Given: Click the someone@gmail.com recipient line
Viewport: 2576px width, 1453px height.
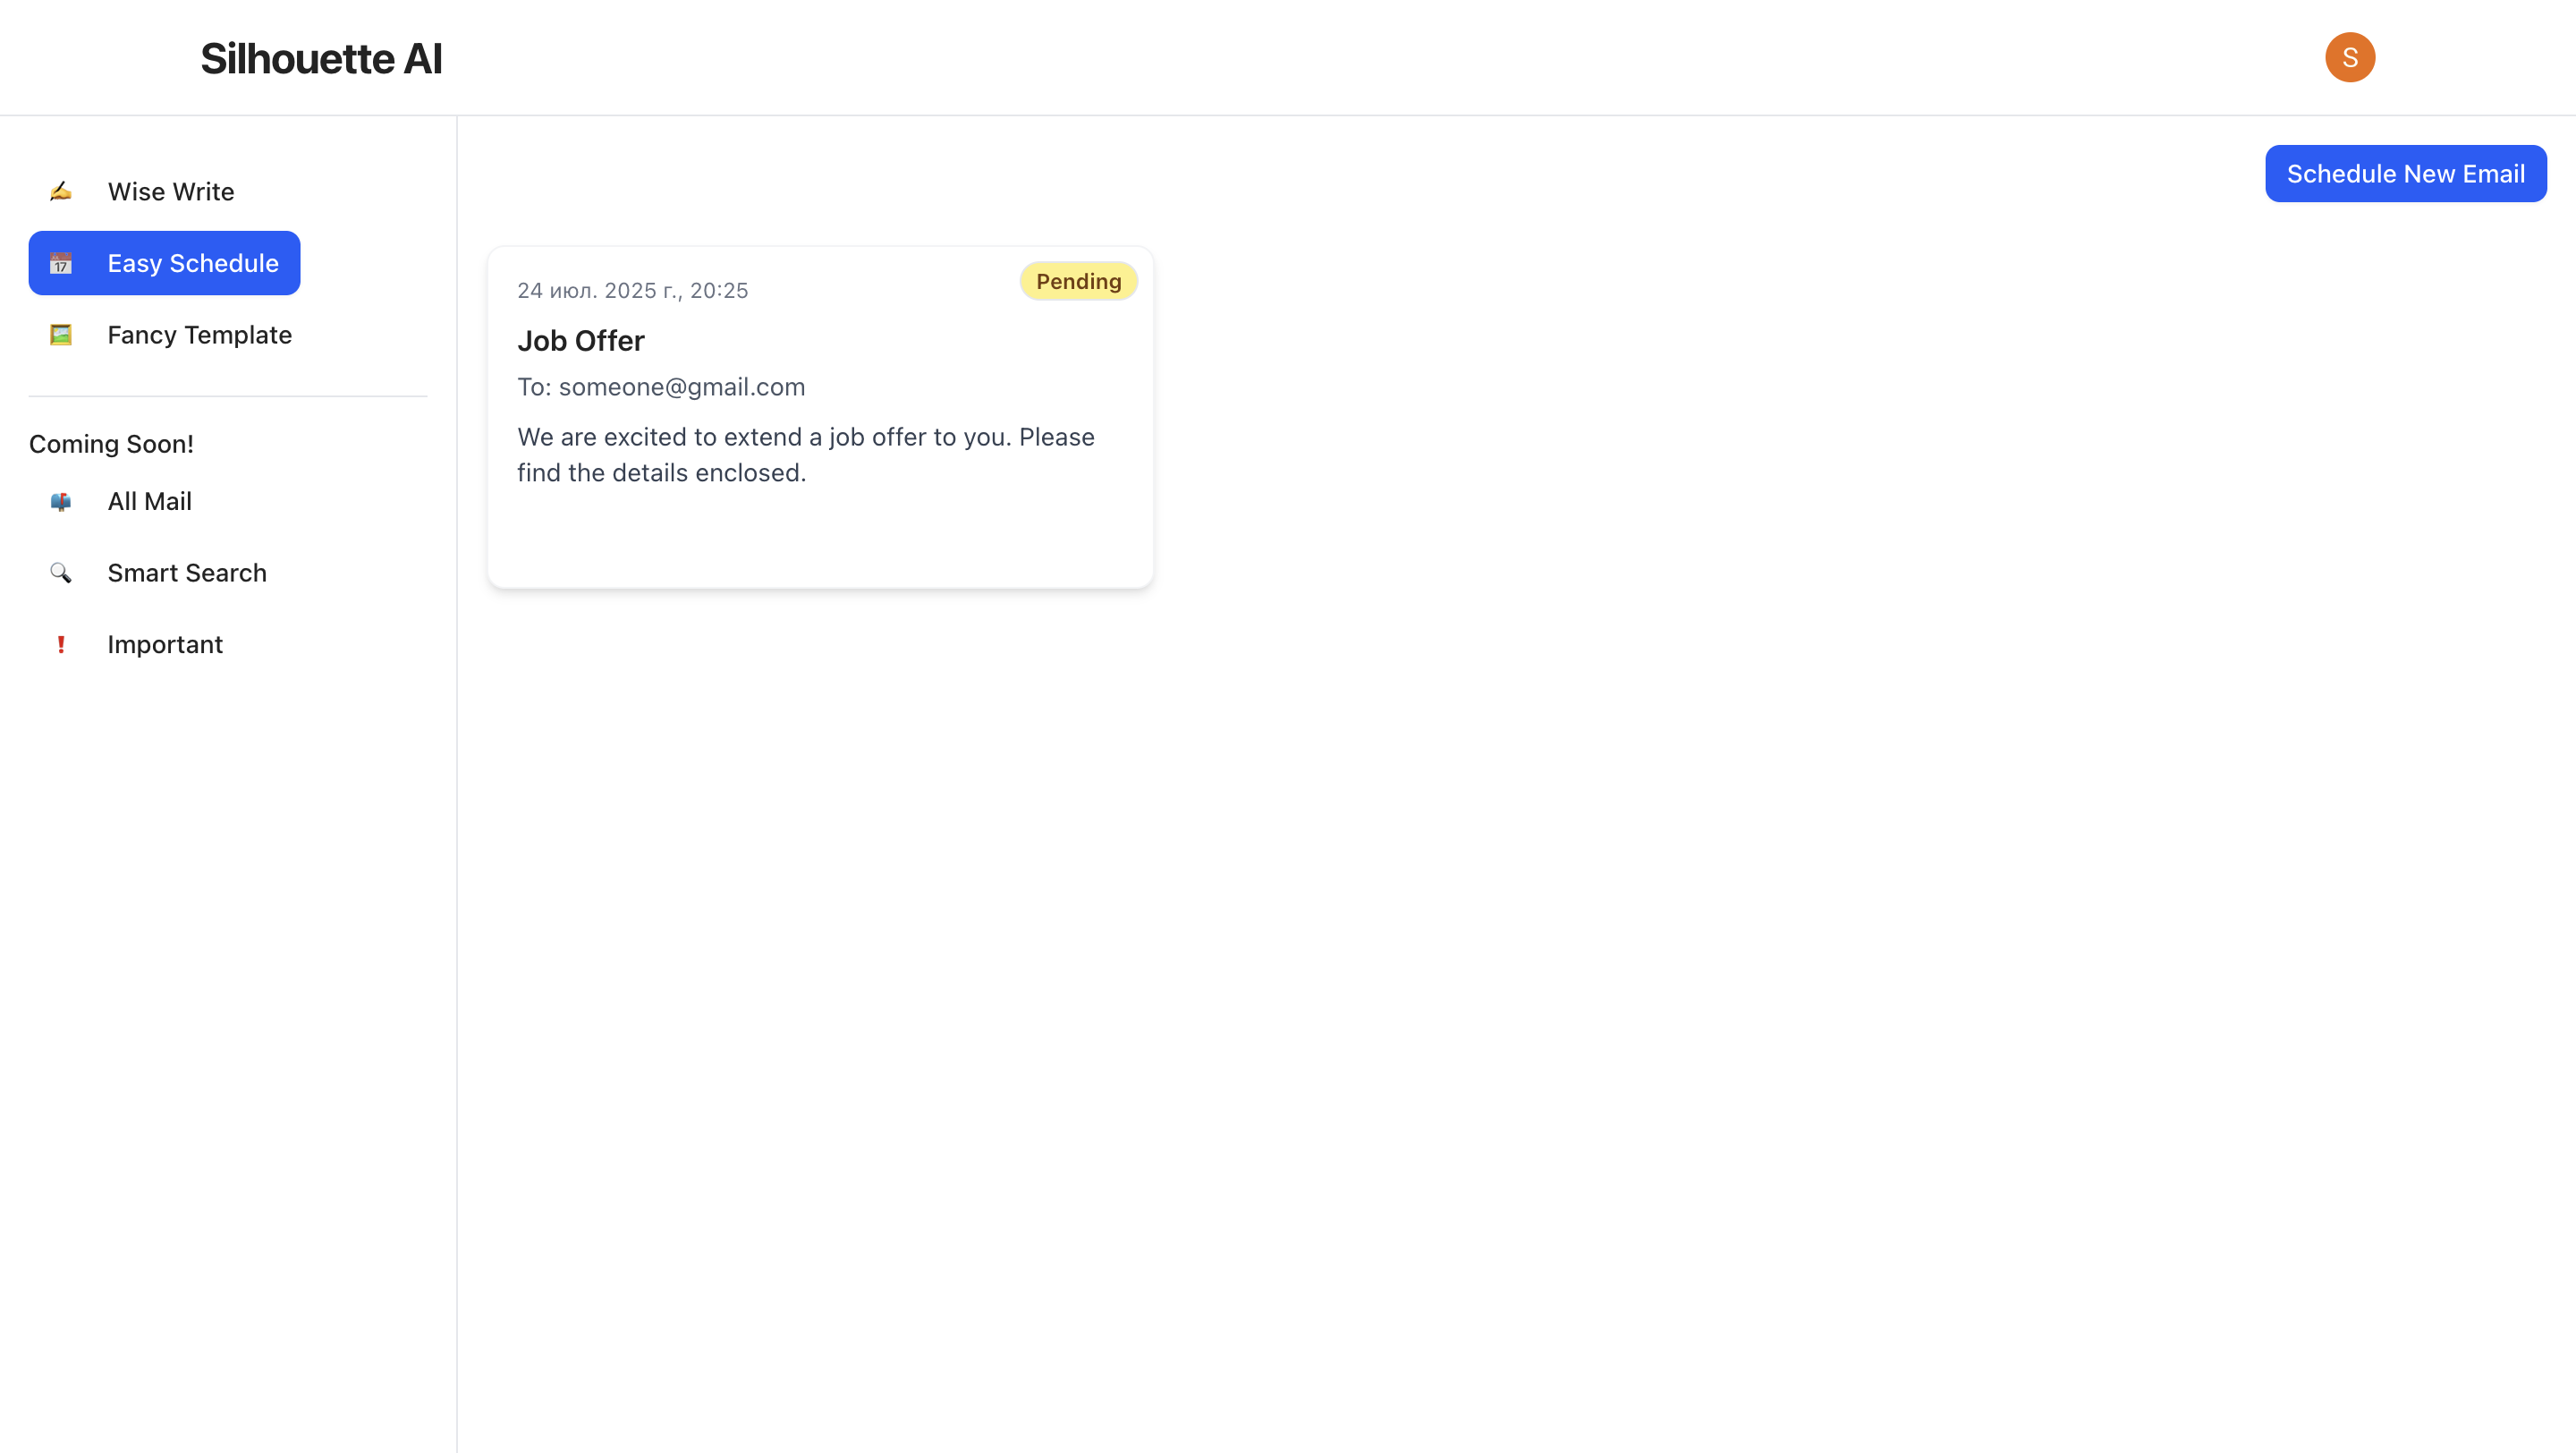Looking at the screenshot, I should coord(661,387).
